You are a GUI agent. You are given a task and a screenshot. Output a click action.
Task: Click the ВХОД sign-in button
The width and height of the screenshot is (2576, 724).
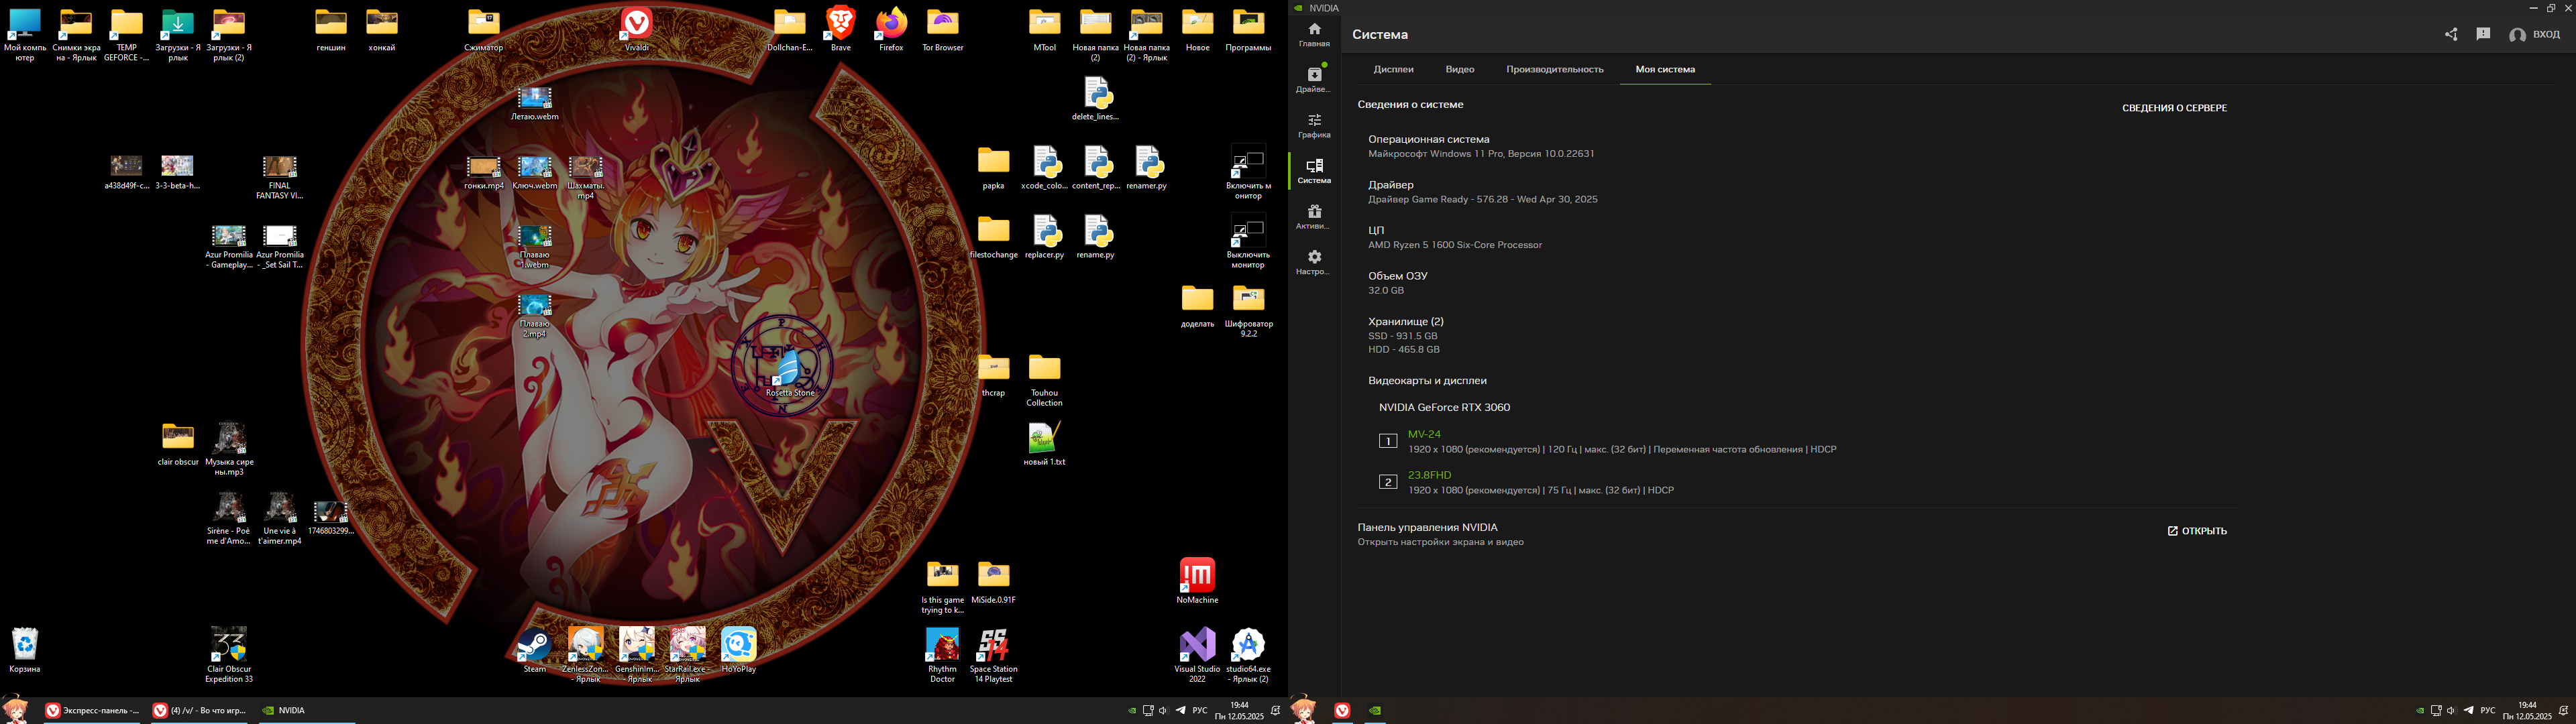pyautogui.click(x=2535, y=34)
